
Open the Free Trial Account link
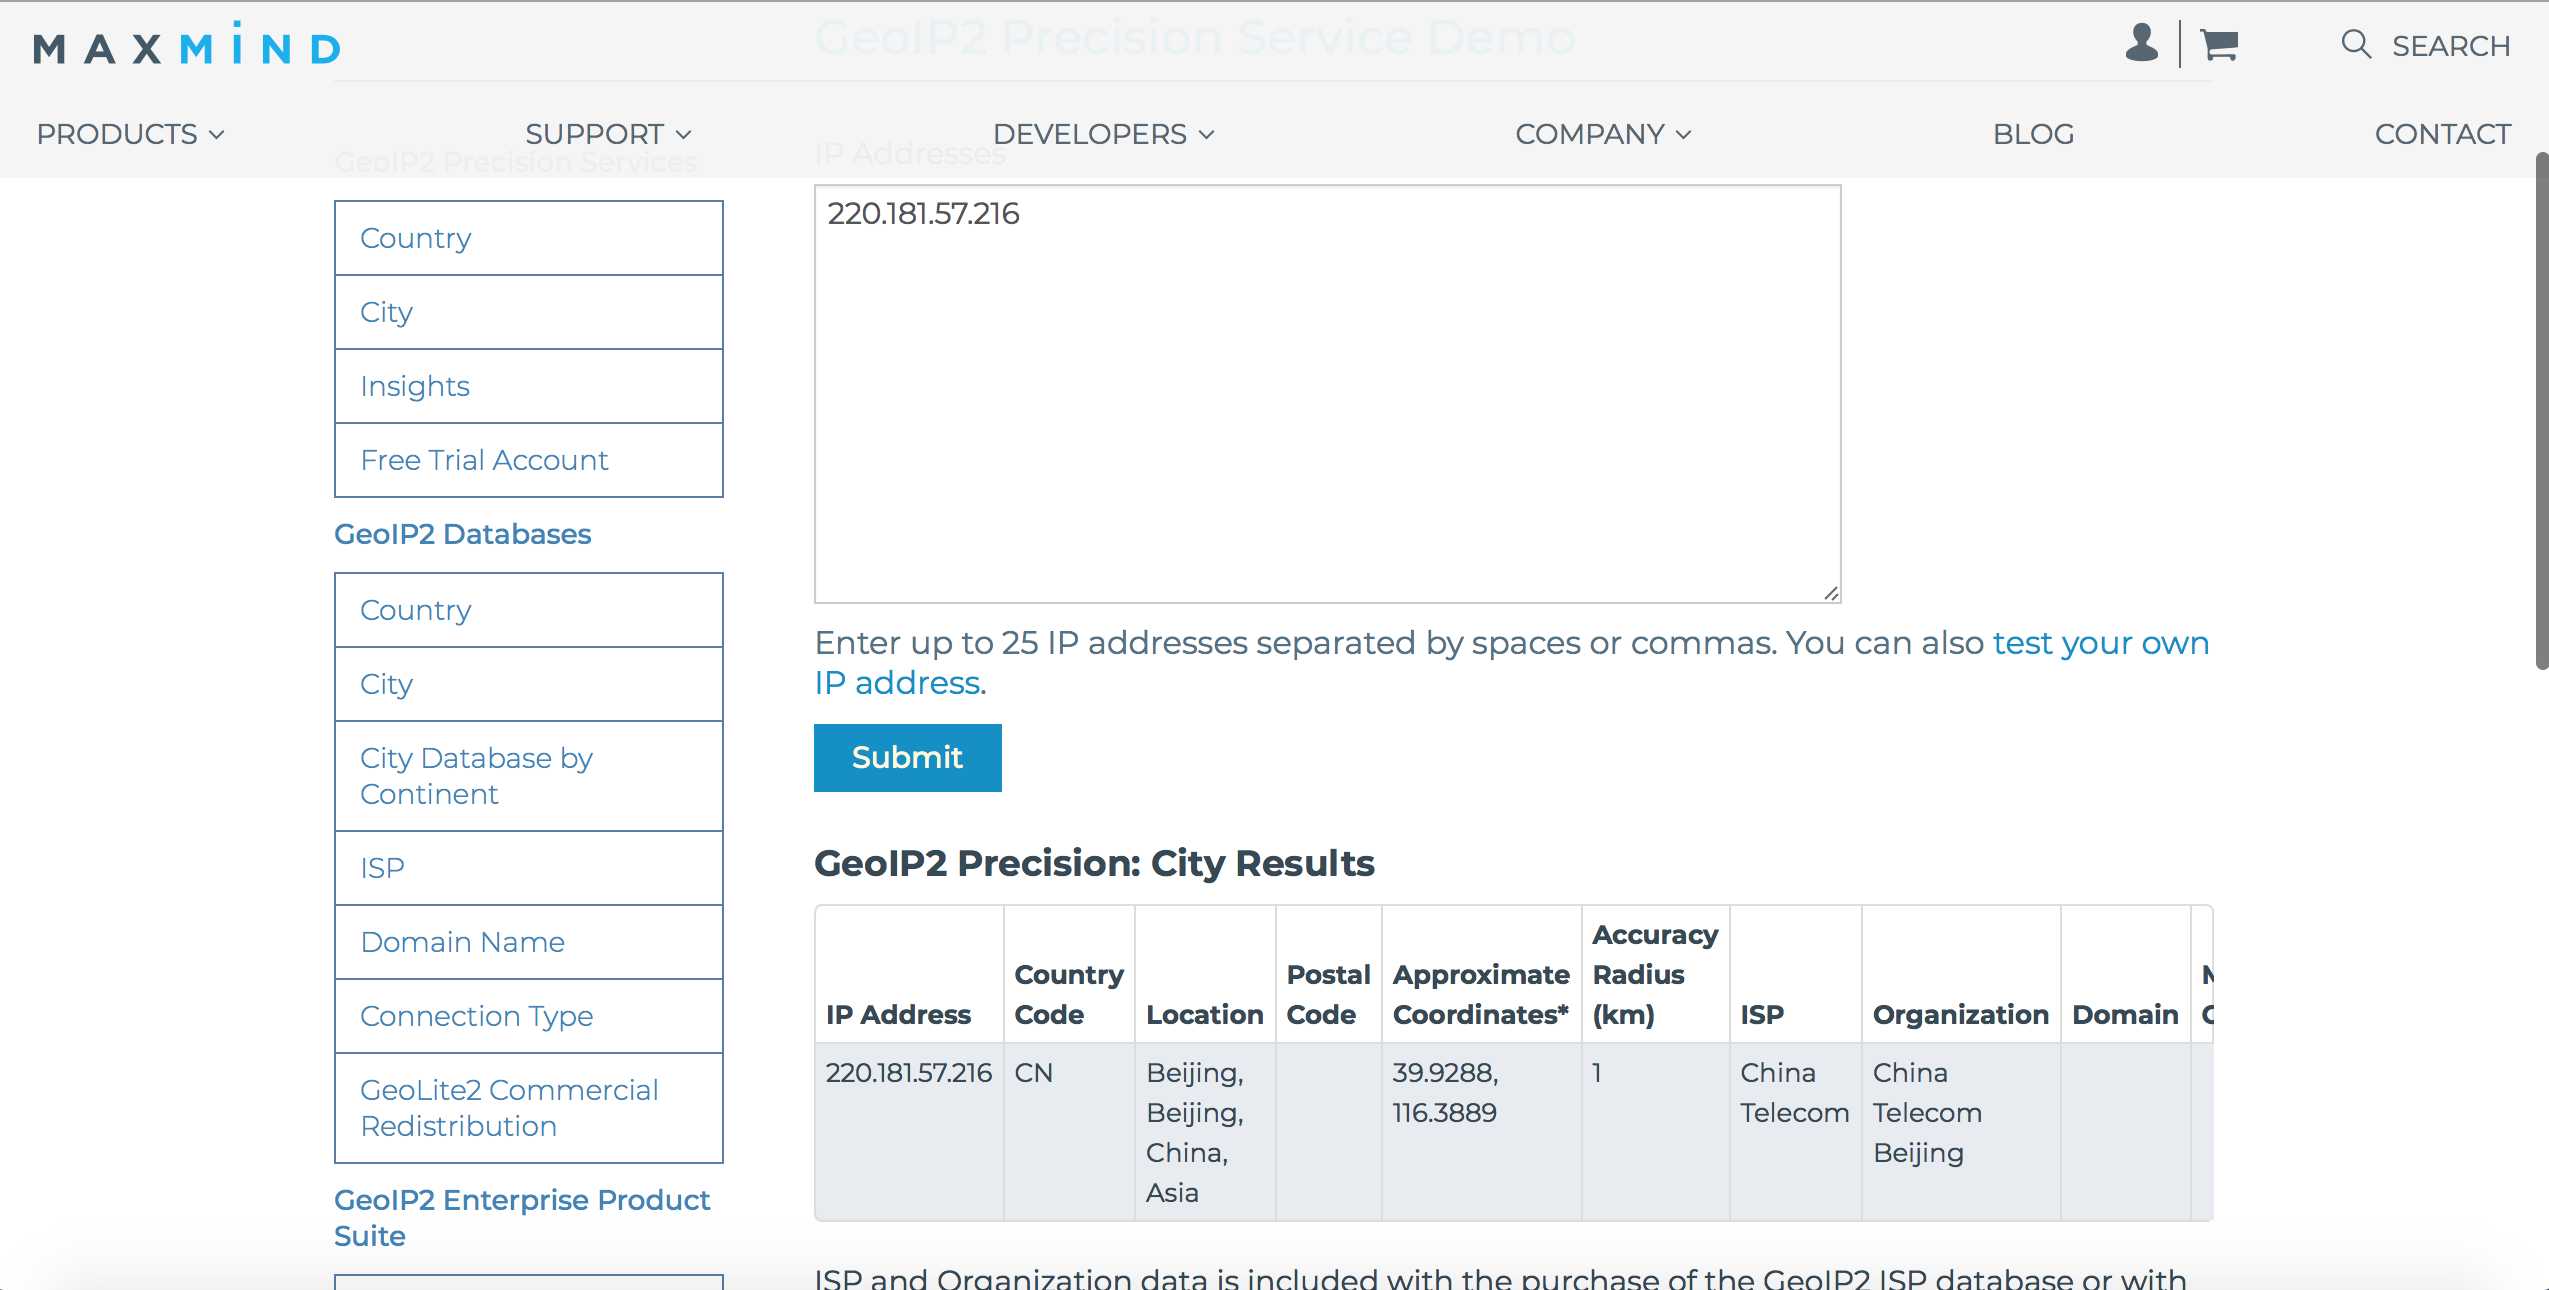point(529,460)
